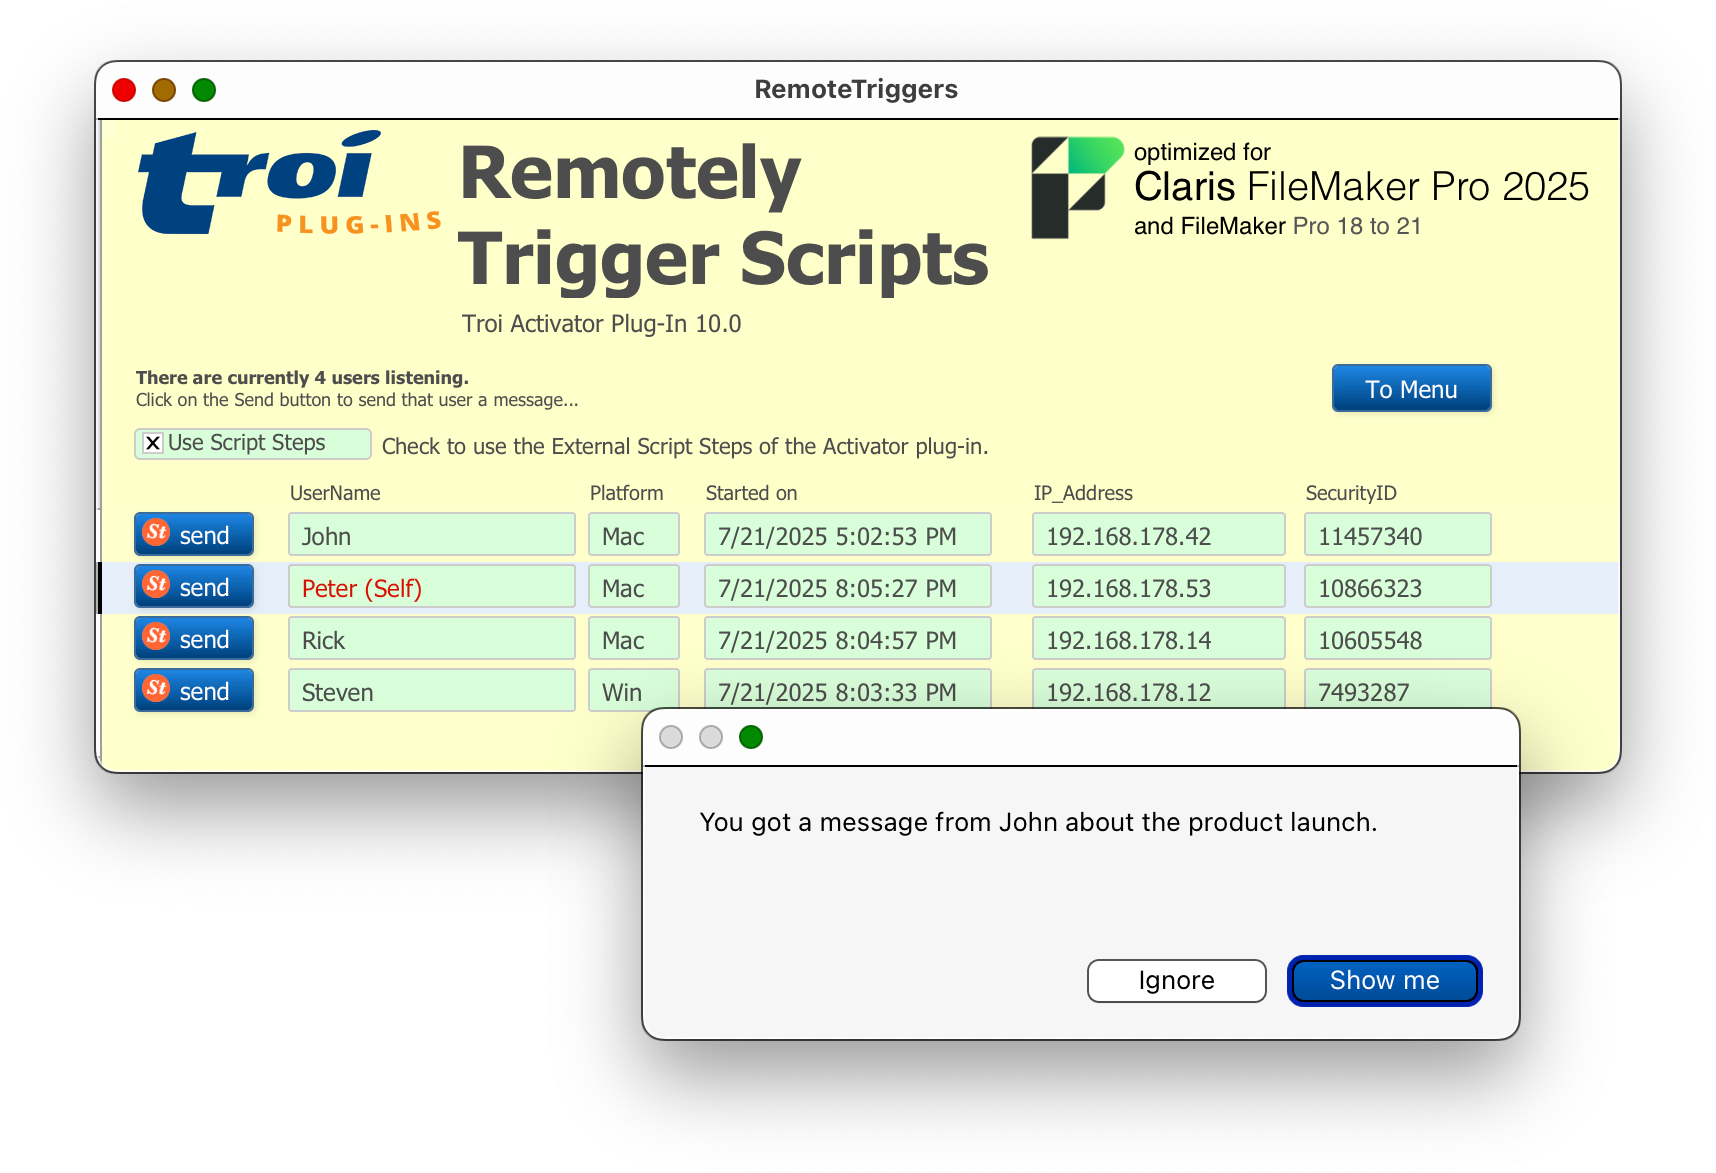Click the message about the product launch
Viewport: 1716px width, 1173px height.
(x=1038, y=822)
